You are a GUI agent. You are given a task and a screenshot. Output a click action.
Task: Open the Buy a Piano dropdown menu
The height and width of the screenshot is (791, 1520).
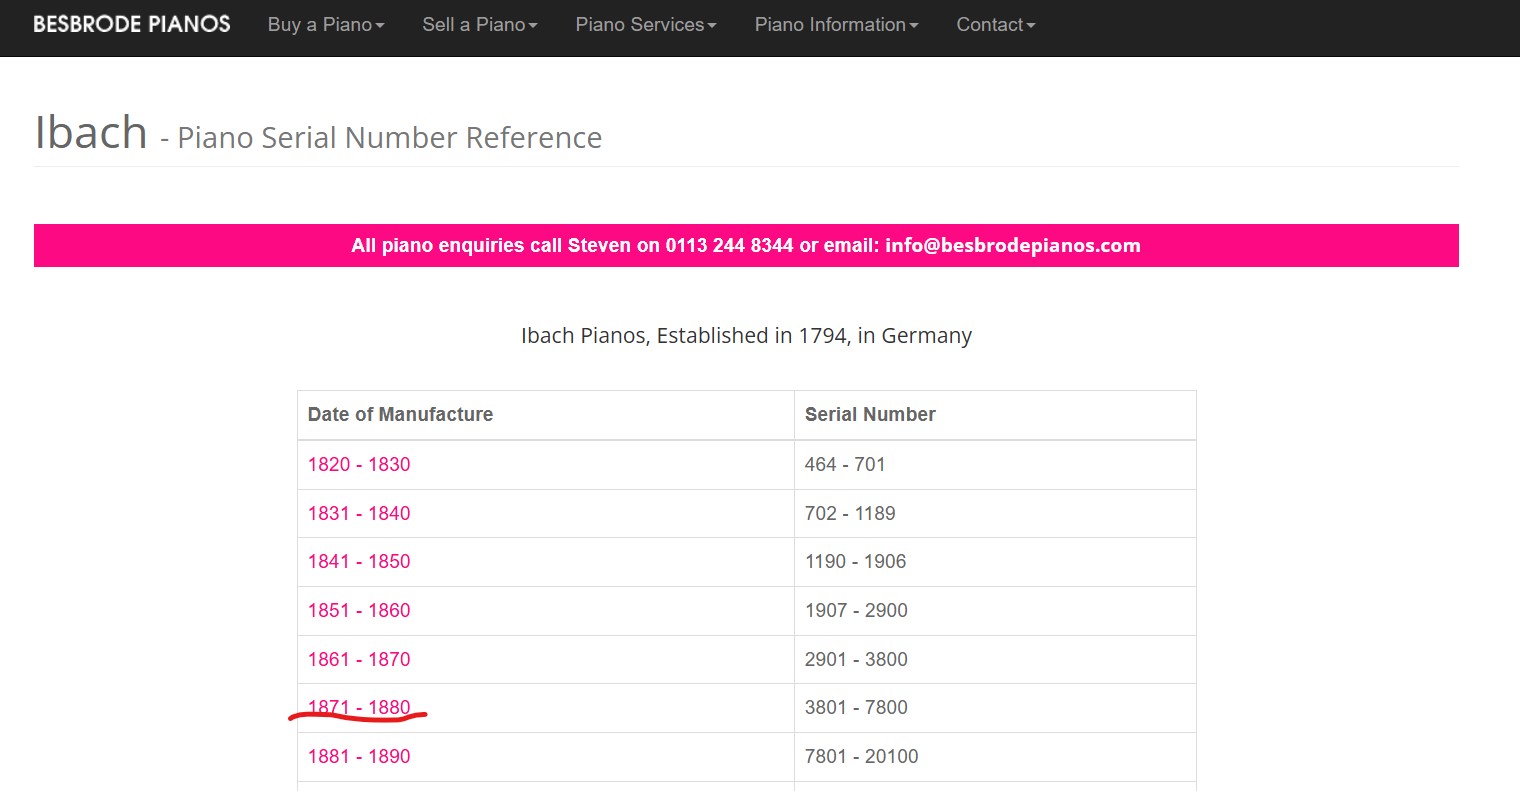[326, 25]
